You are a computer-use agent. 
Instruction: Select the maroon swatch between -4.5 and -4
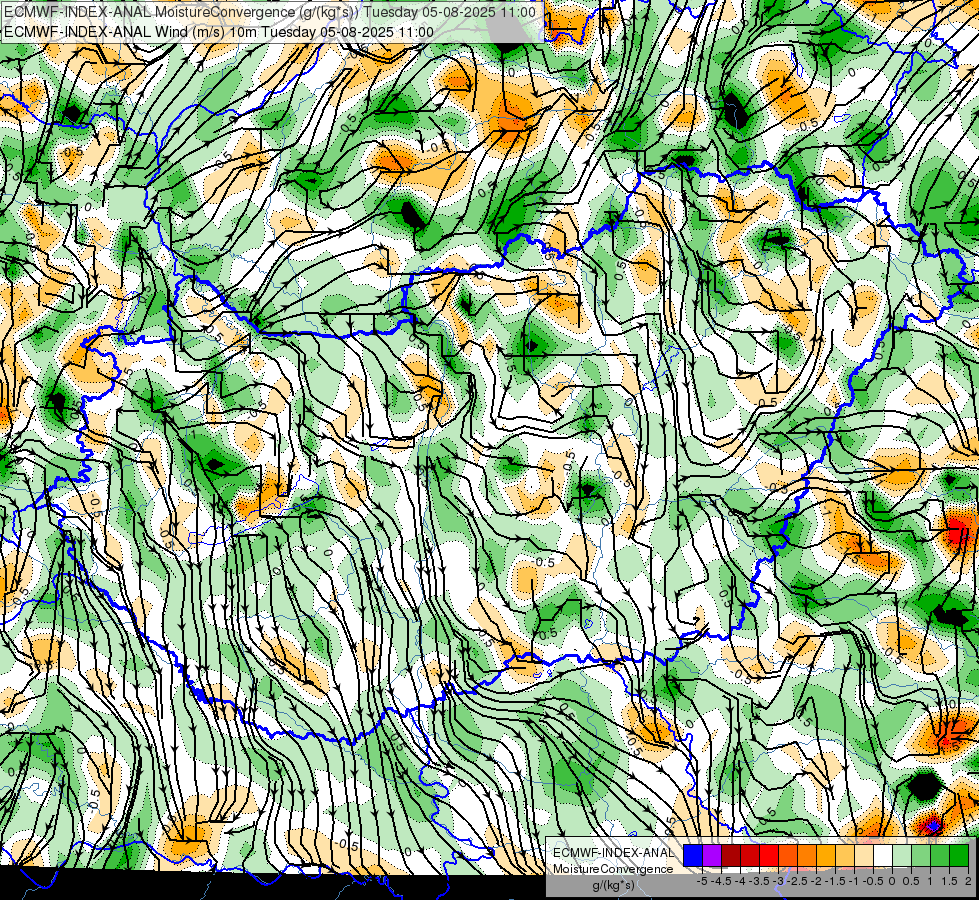click(731, 856)
